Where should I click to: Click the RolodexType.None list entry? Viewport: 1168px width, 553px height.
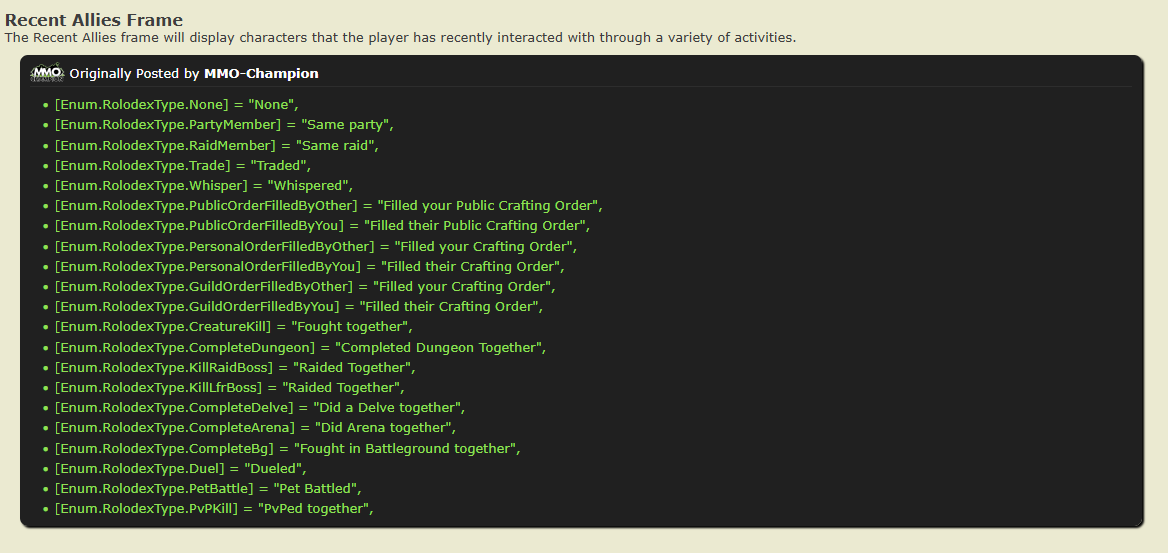(x=176, y=104)
